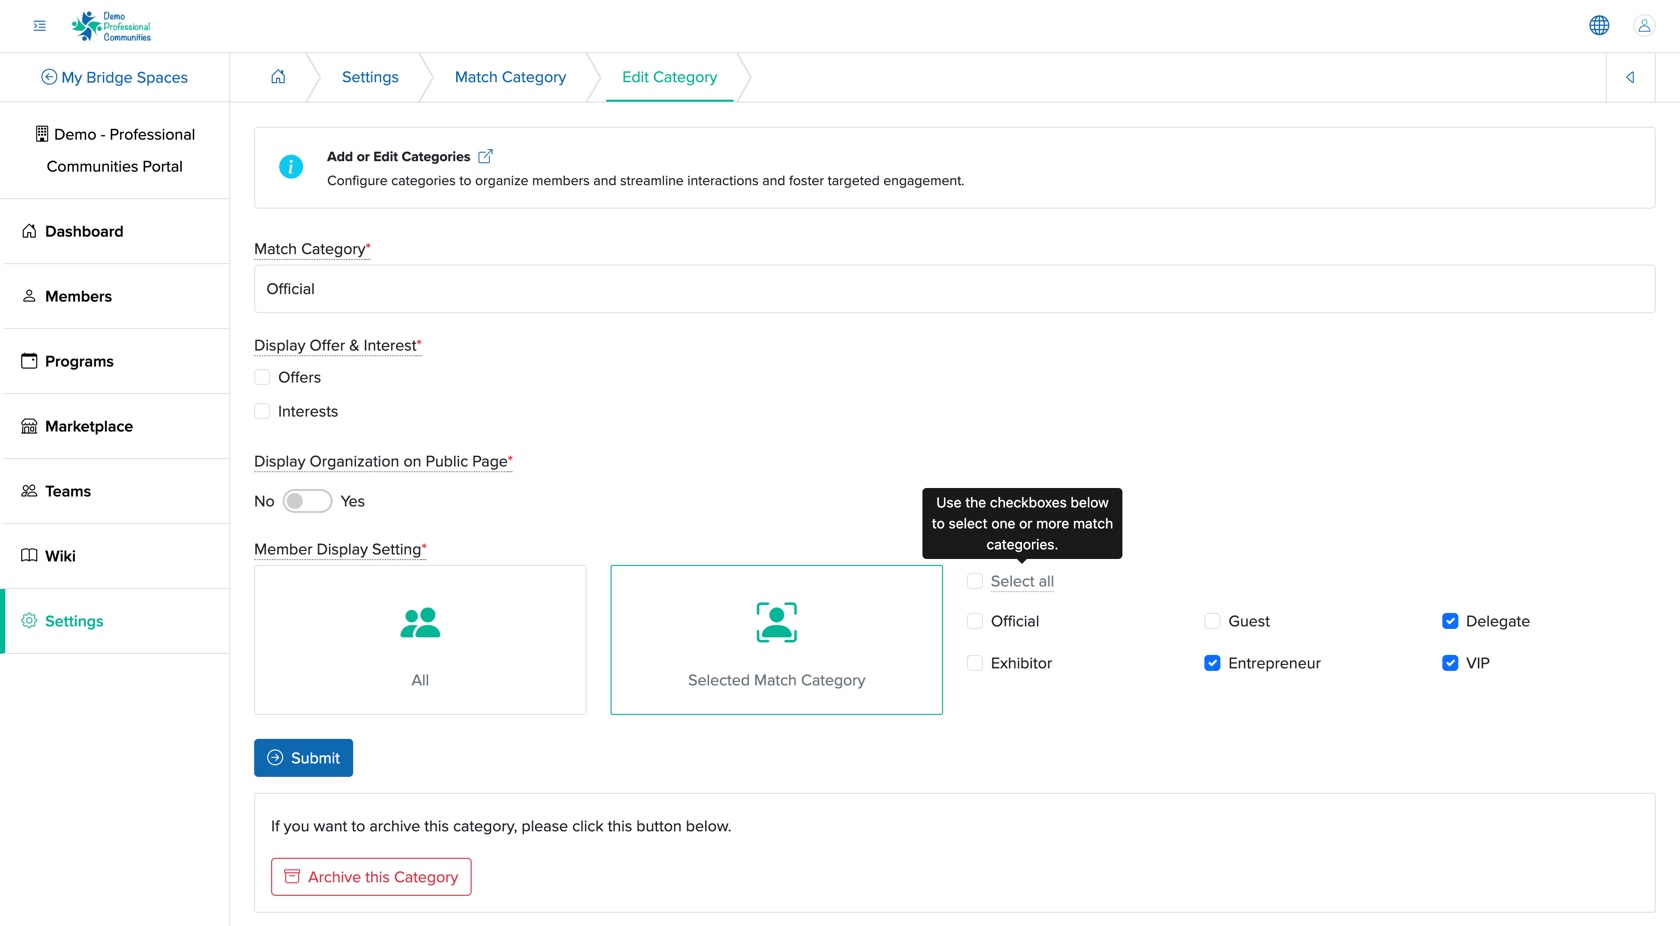Toggle Display Organization on Public Page switch
This screenshot has width=1680, height=926.
coord(307,501)
